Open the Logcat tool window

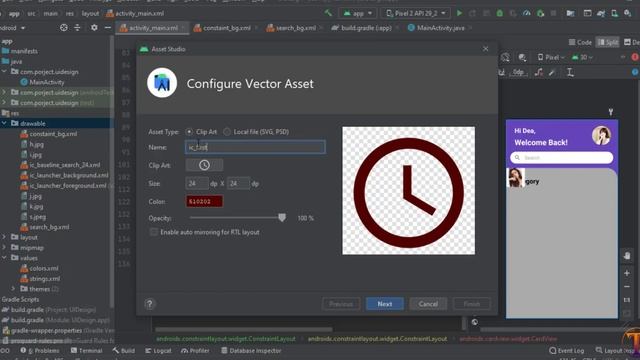tap(158, 351)
